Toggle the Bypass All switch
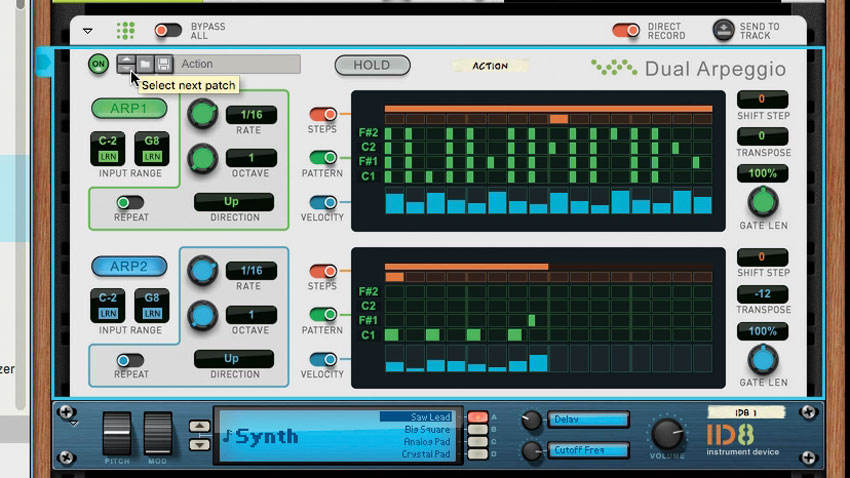Screen dimensions: 850x478 tap(168, 30)
